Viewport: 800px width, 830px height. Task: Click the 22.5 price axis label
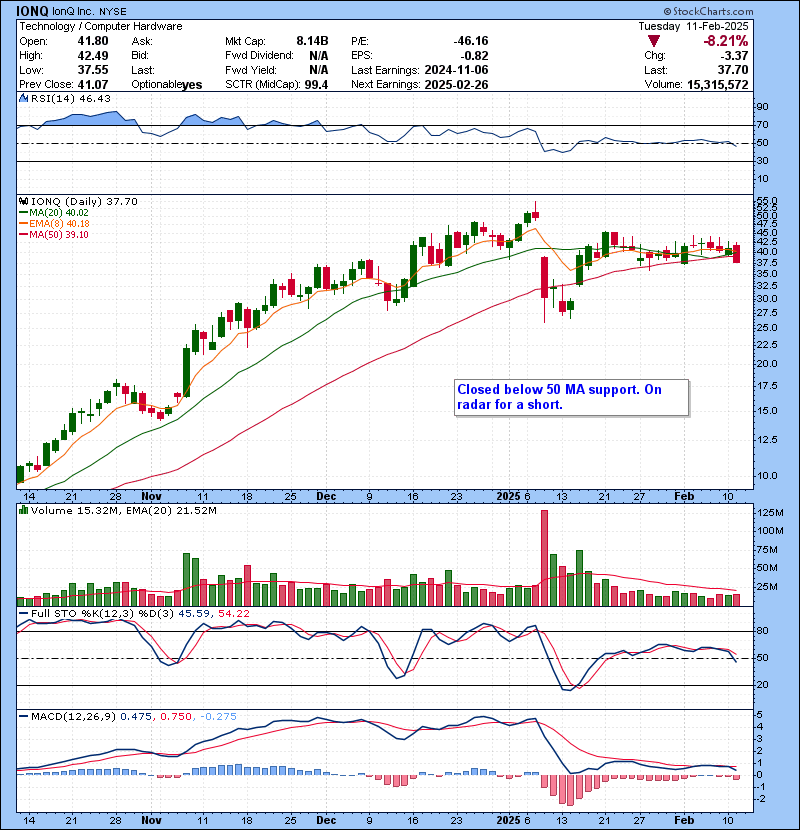[x=767, y=345]
